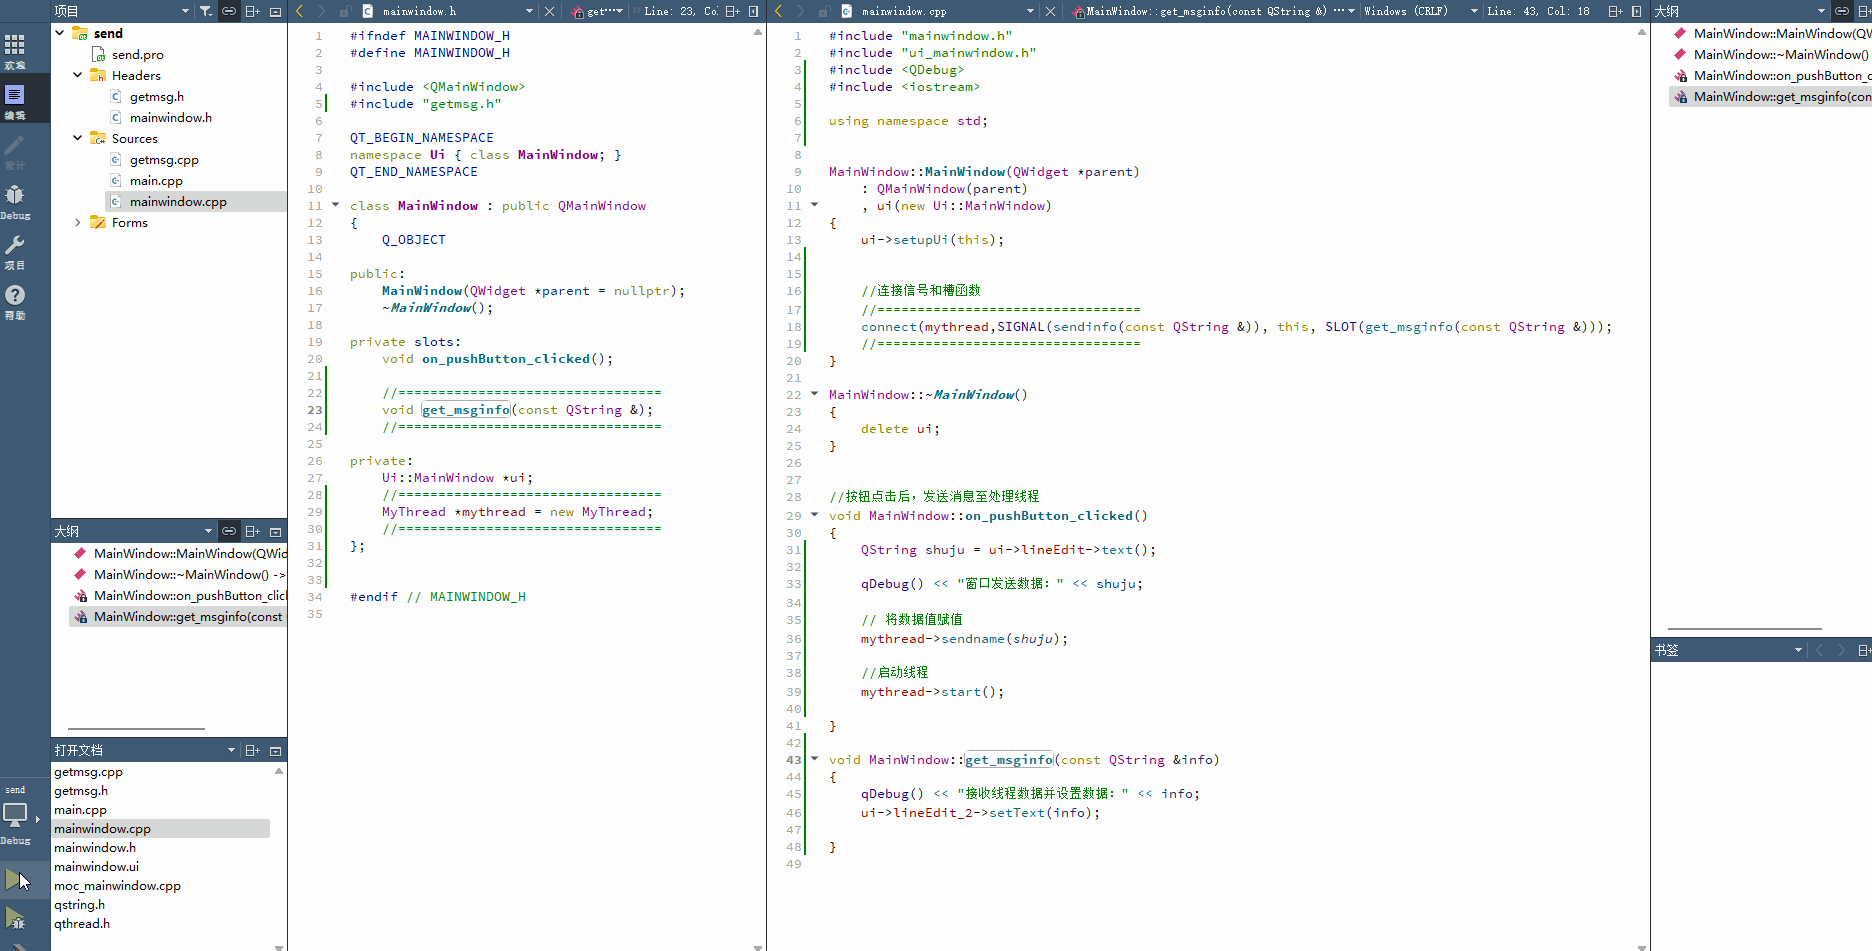Image resolution: width=1872 pixels, height=951 pixels.
Task: Go to next bookmark in the bookmarks panel
Action: tap(1841, 650)
